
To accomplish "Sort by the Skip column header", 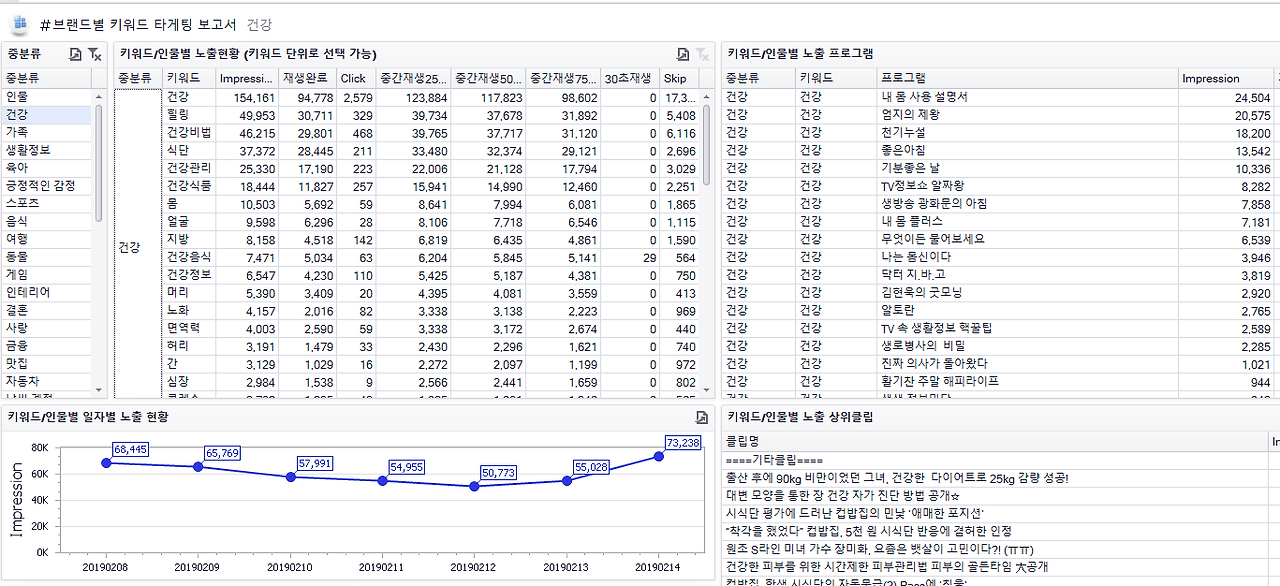I will pos(679,78).
